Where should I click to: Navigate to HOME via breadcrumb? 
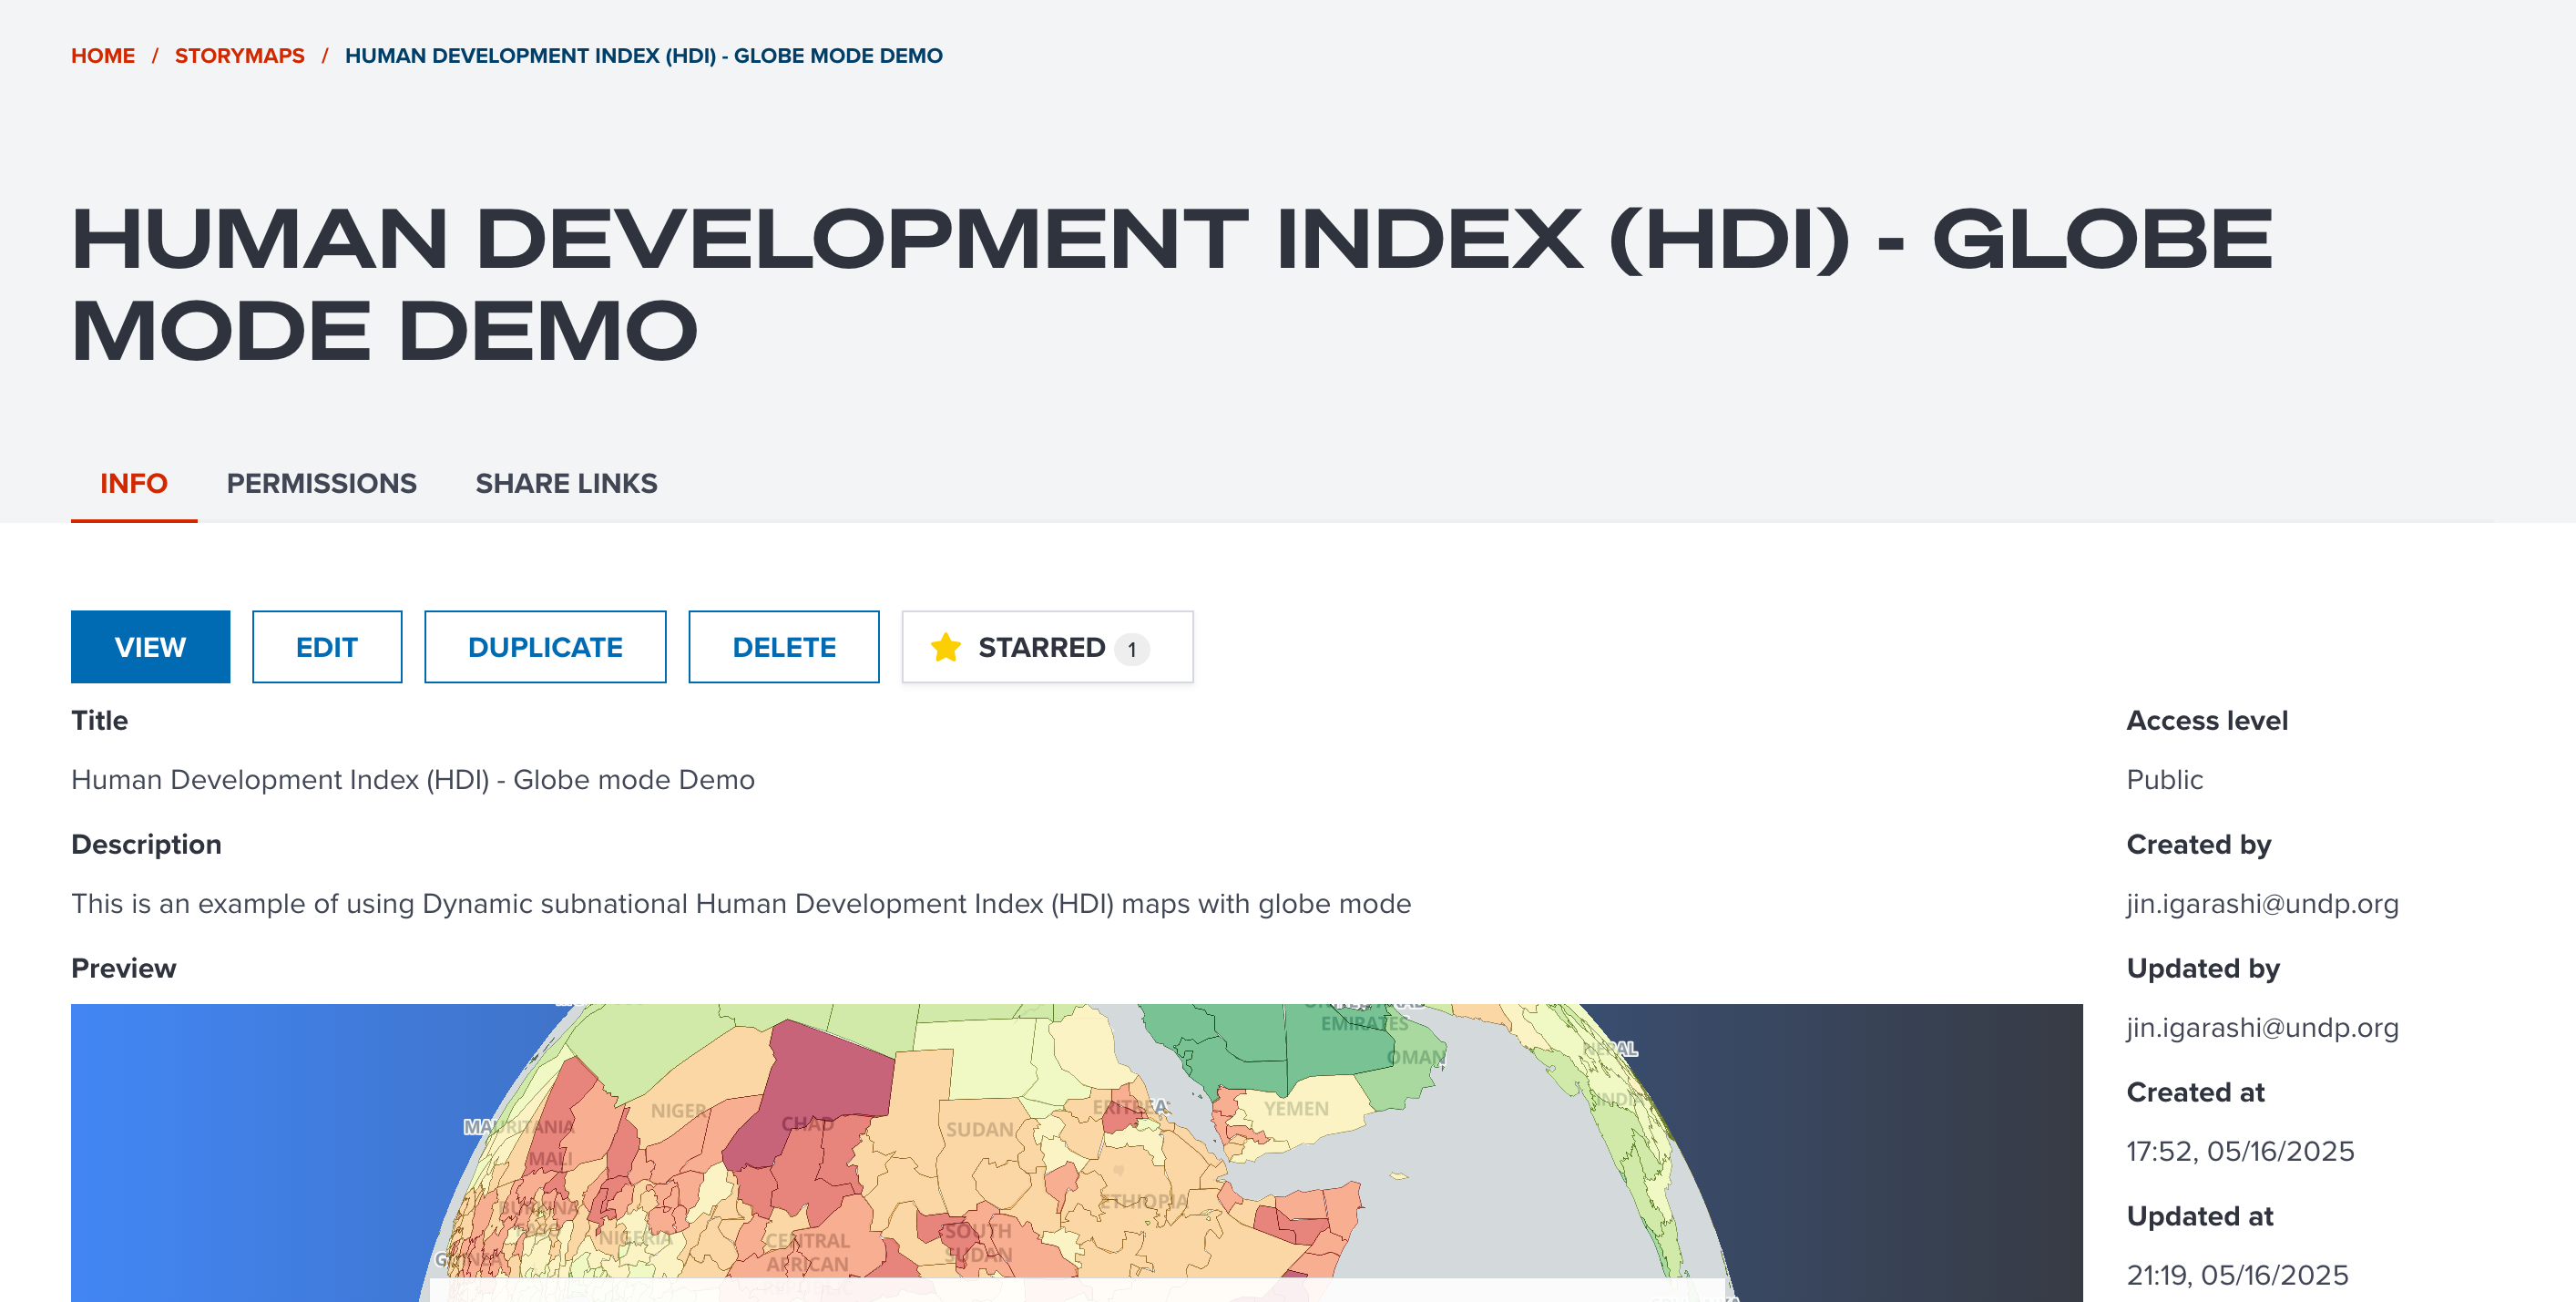pos(103,55)
